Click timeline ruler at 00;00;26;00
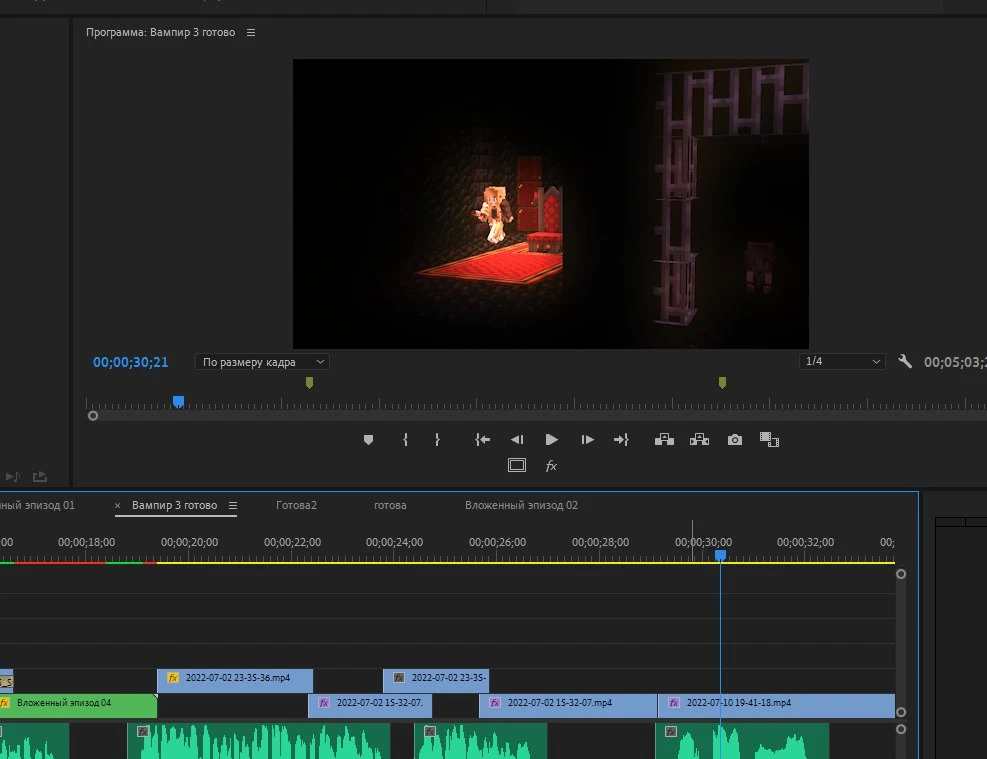This screenshot has height=759, width=987. pos(497,543)
